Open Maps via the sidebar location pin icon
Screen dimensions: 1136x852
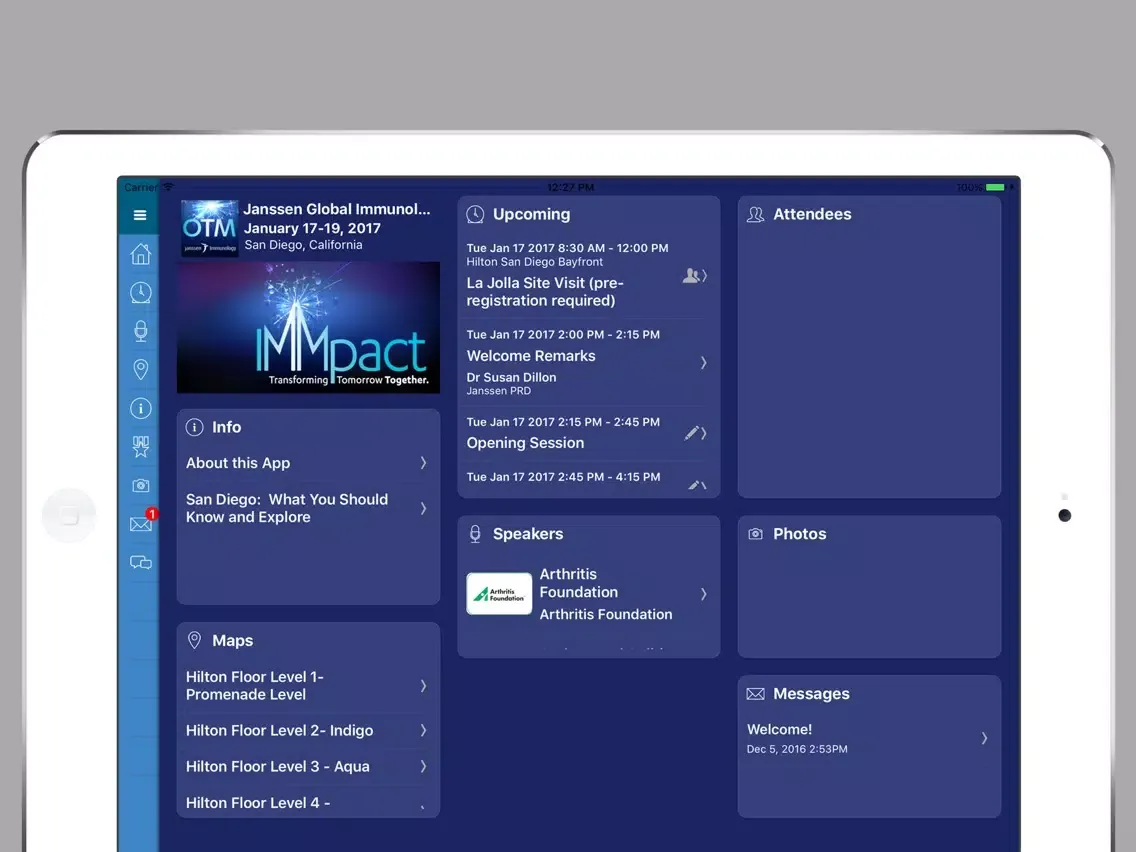[x=141, y=369]
